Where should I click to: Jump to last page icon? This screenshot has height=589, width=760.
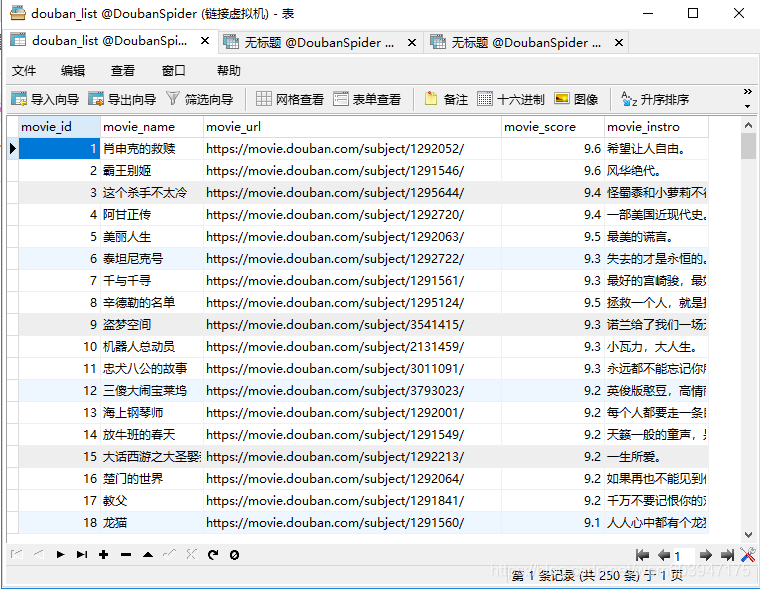pyautogui.click(x=727, y=555)
